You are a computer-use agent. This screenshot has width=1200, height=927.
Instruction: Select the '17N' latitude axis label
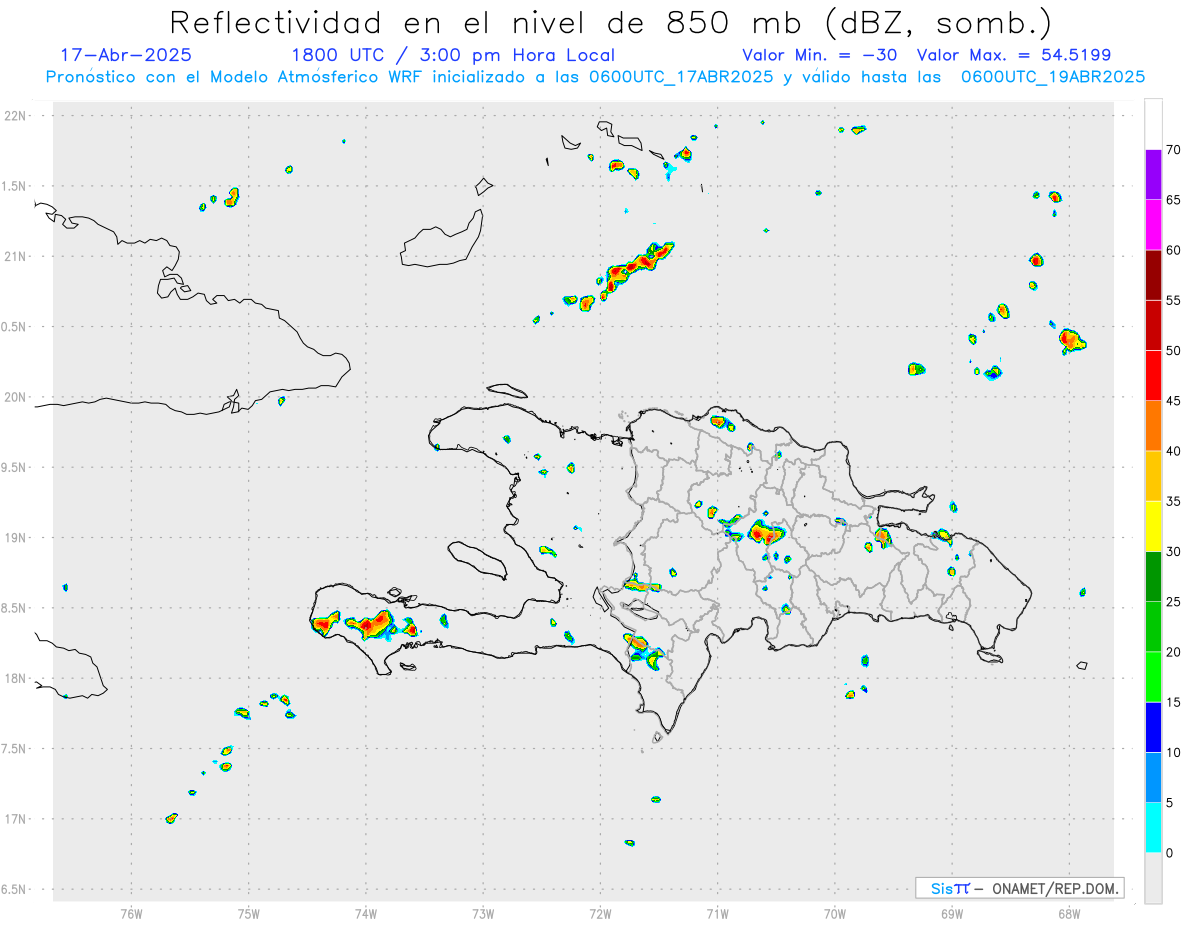pyautogui.click(x=17, y=819)
